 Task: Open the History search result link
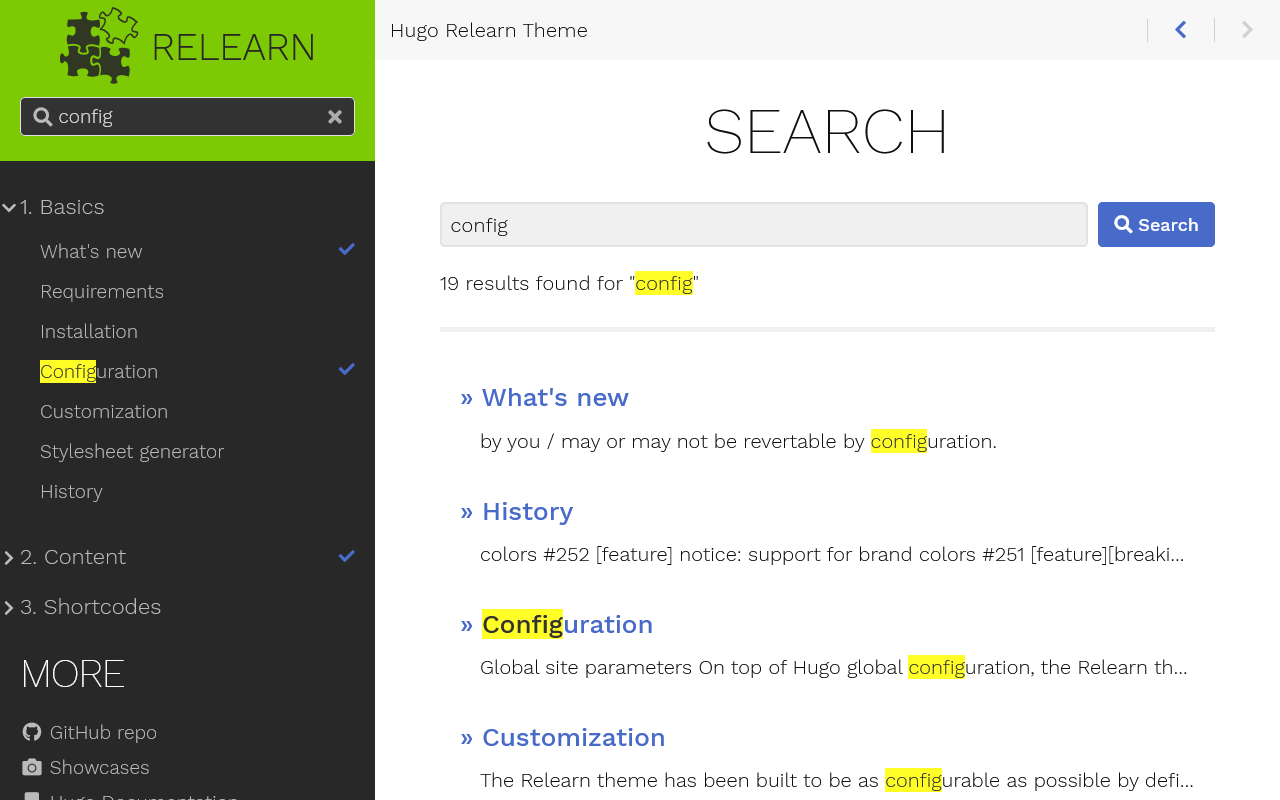pyautogui.click(x=527, y=511)
